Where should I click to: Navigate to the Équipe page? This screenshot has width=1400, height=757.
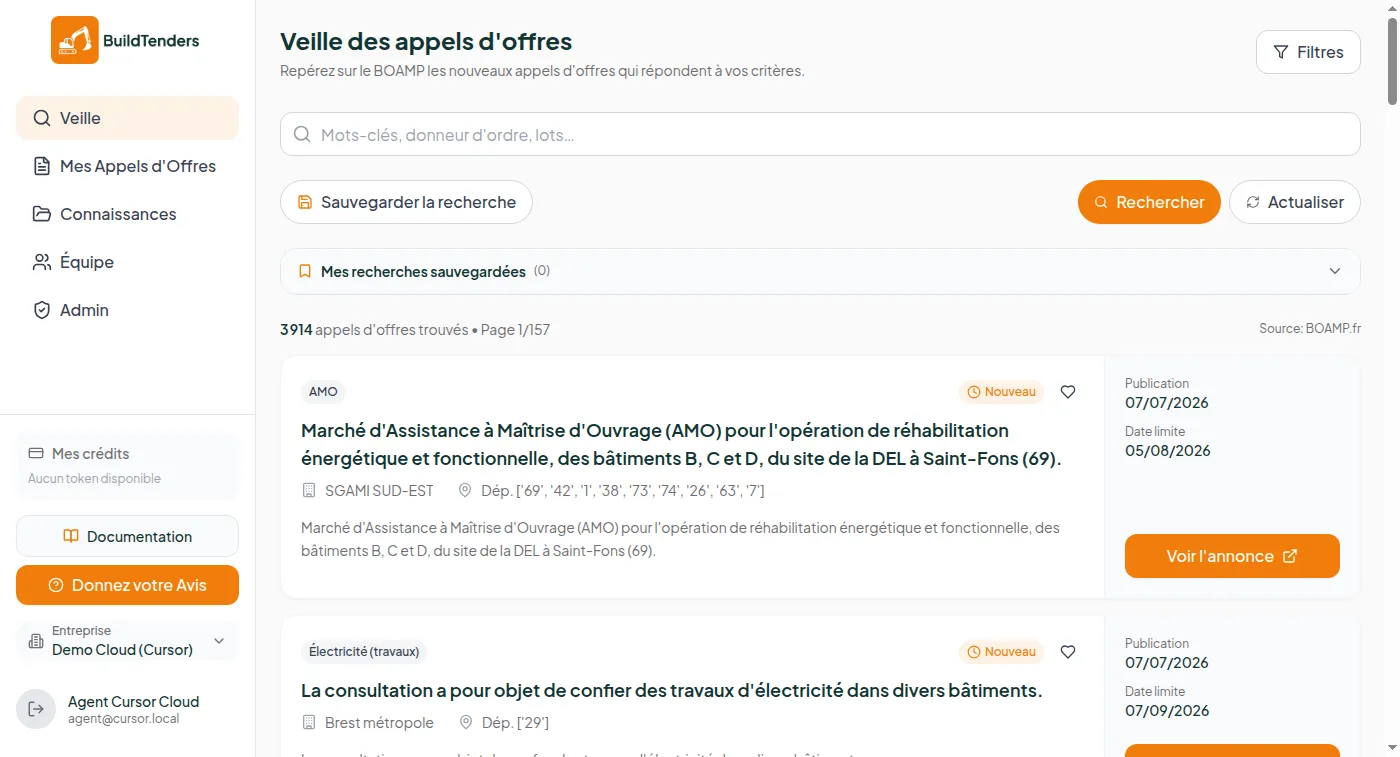click(127, 262)
